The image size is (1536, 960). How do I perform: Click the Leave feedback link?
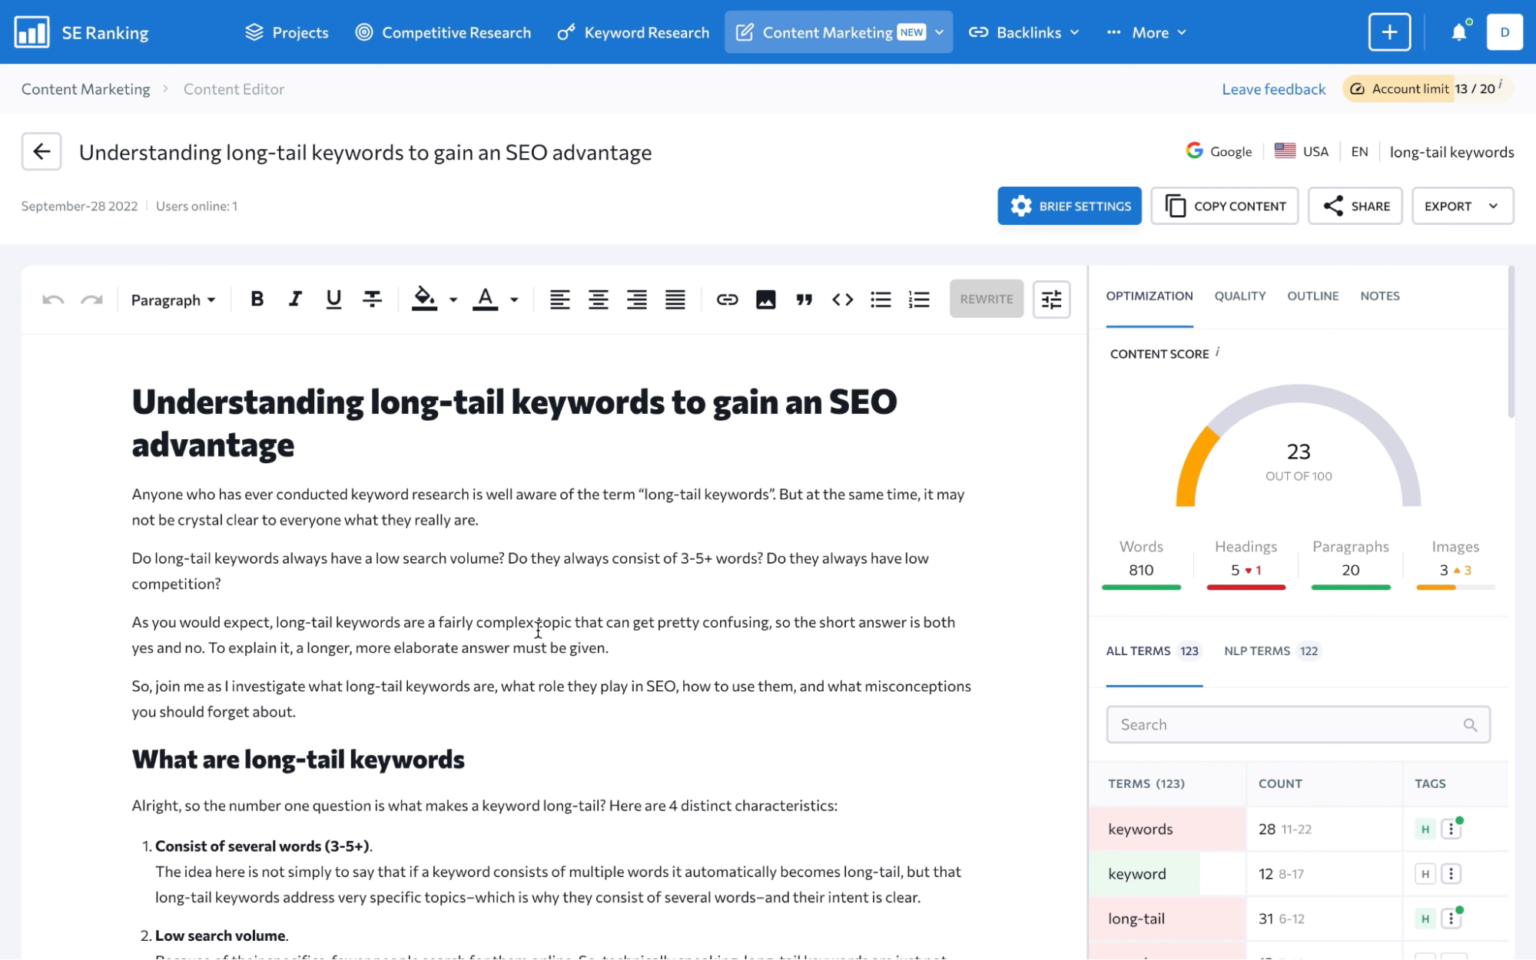[1273, 88]
